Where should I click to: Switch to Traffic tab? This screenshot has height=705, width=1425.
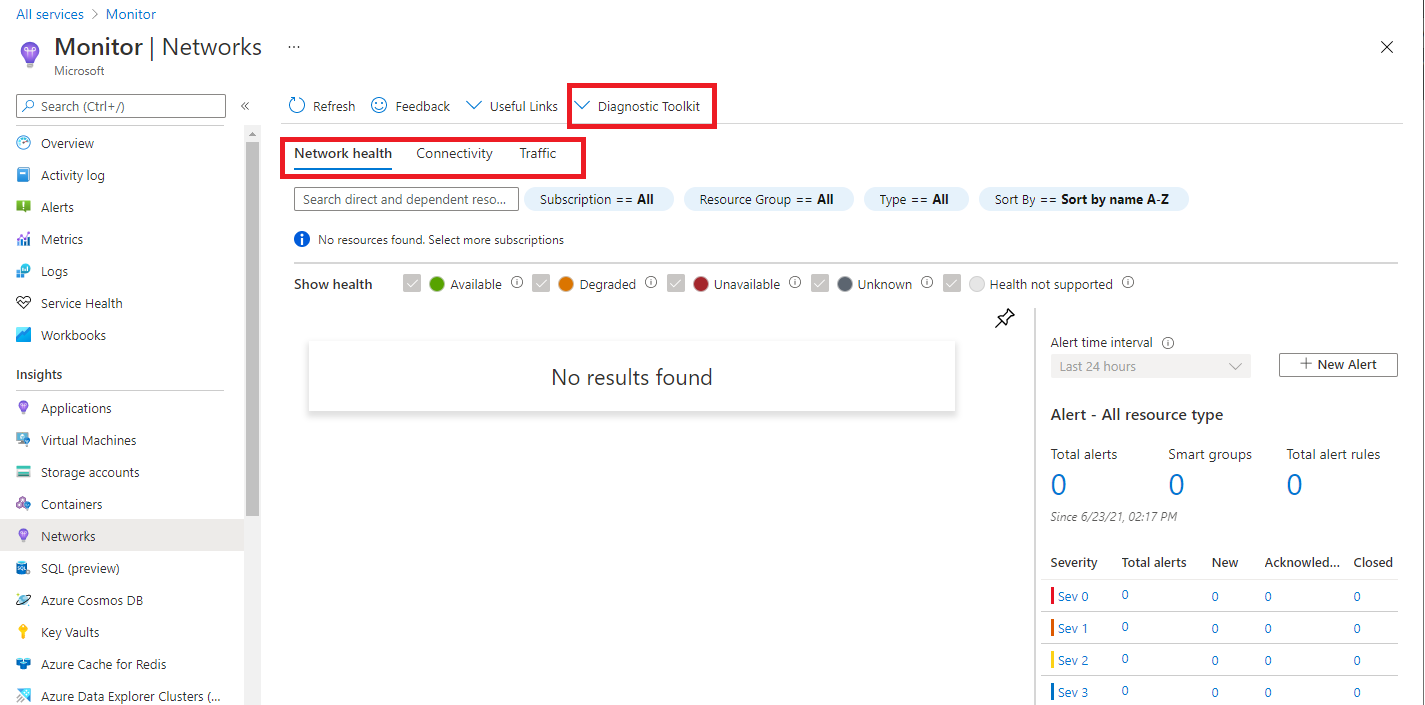[x=538, y=154]
